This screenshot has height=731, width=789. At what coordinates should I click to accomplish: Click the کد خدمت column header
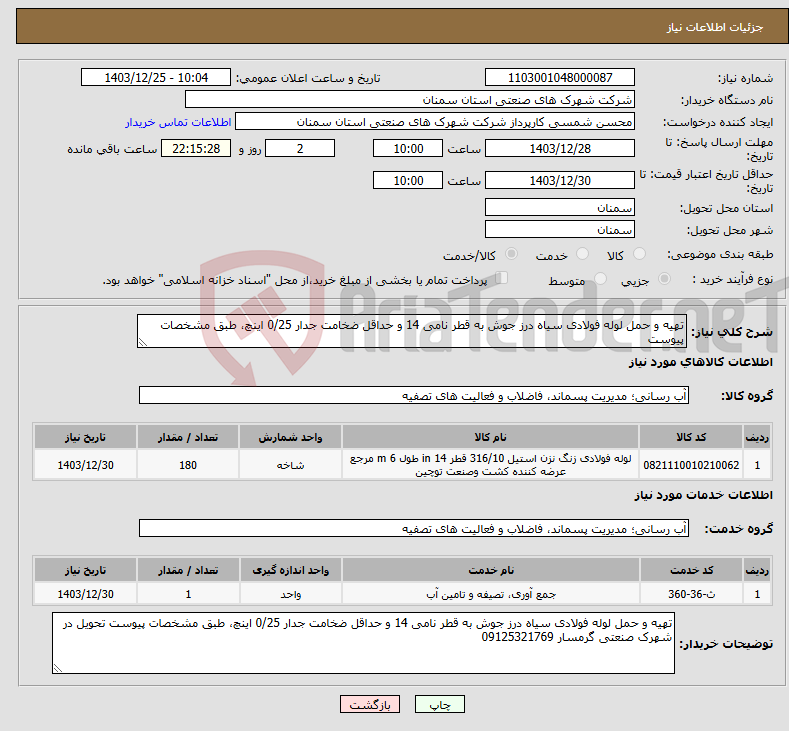pos(691,570)
